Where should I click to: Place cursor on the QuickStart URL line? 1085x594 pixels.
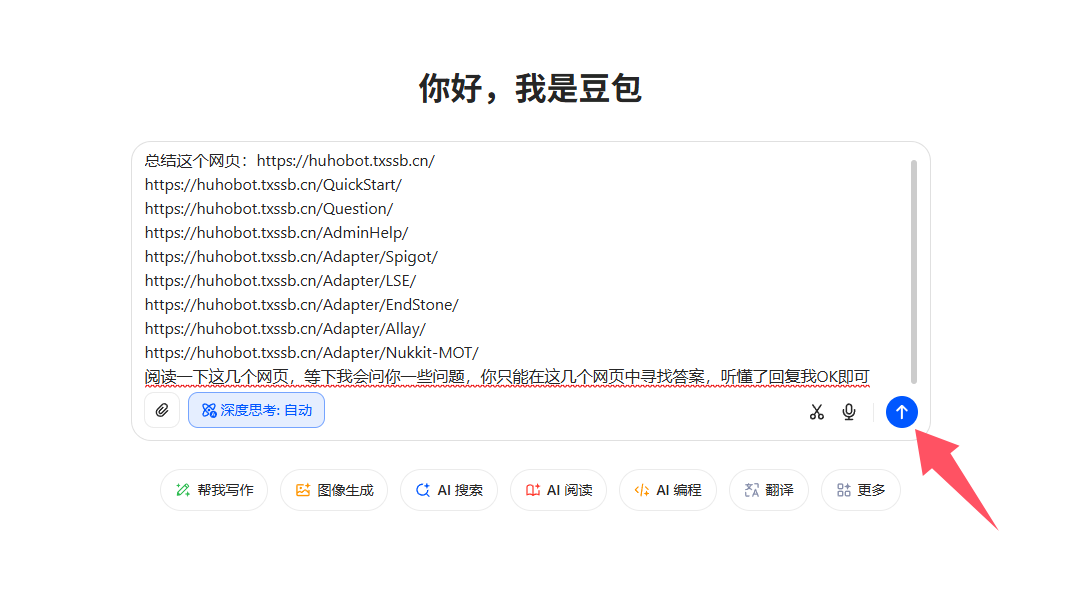point(273,185)
